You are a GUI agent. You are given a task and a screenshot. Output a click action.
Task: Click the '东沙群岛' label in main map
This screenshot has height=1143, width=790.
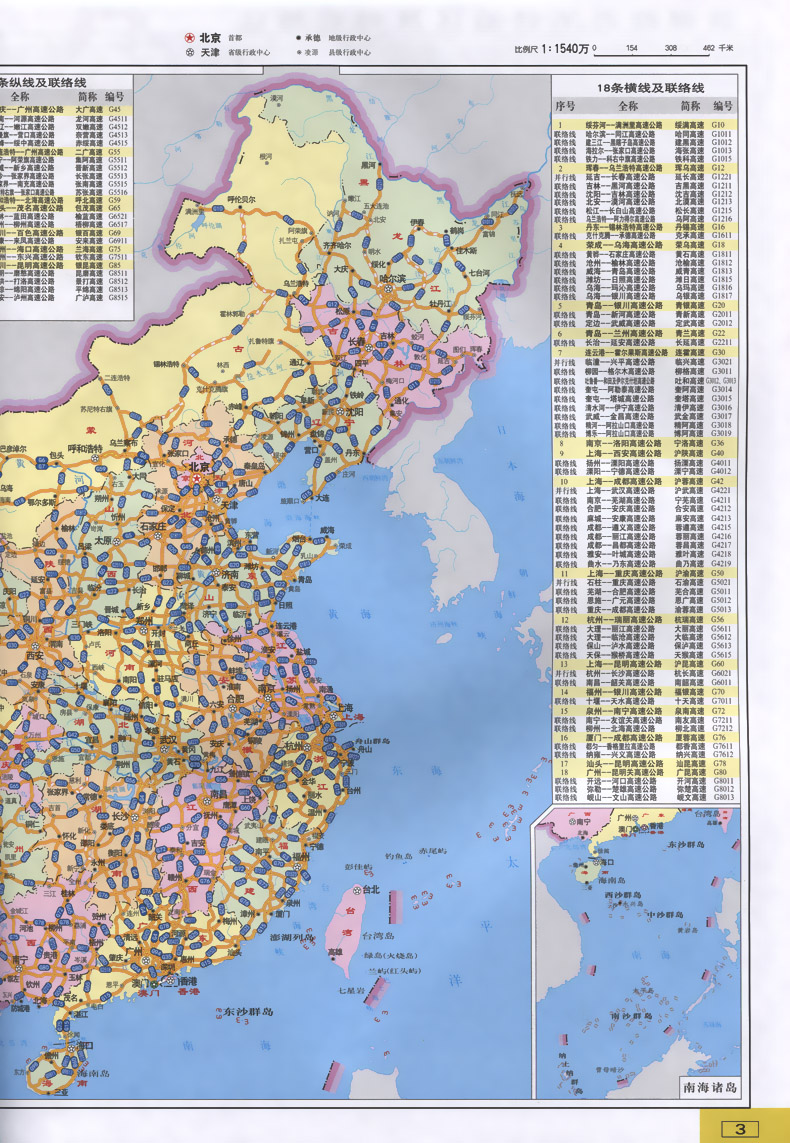249,1011
